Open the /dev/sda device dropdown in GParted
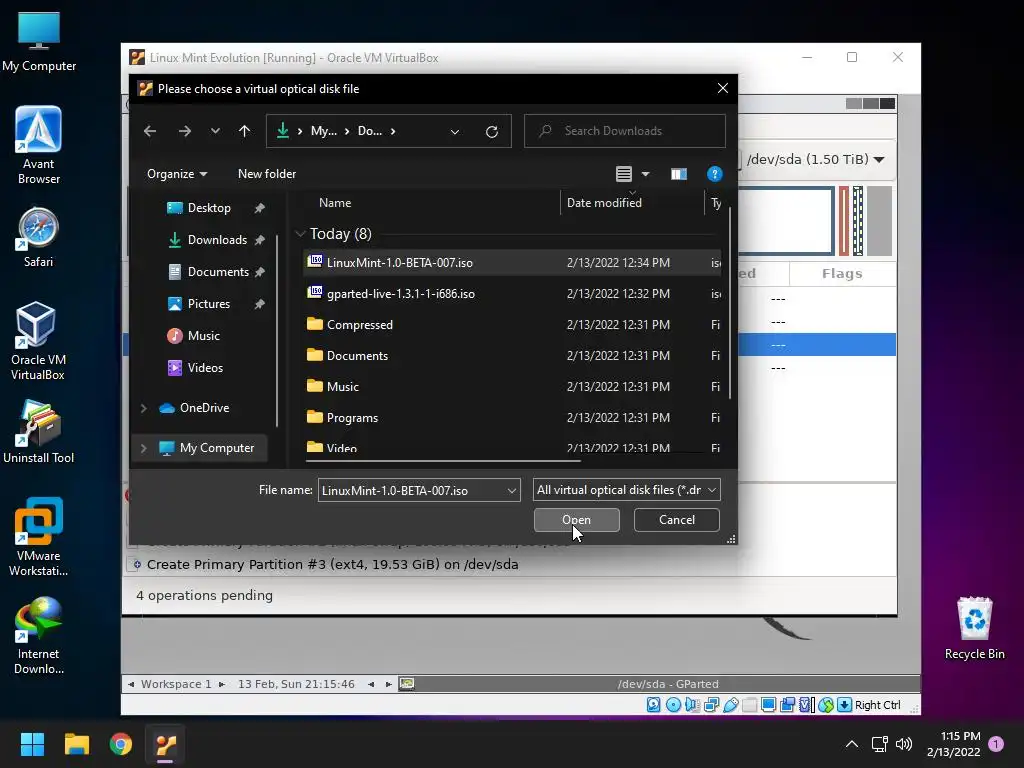The height and width of the screenshot is (768, 1024). click(x=816, y=159)
